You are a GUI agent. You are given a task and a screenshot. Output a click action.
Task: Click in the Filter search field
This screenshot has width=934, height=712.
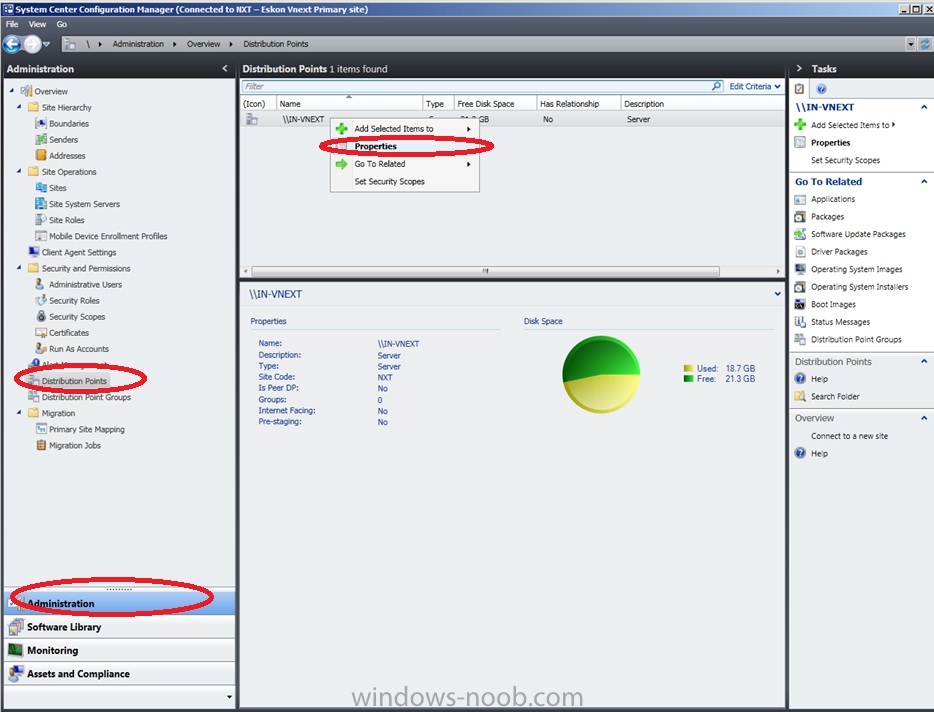pyautogui.click(x=477, y=86)
